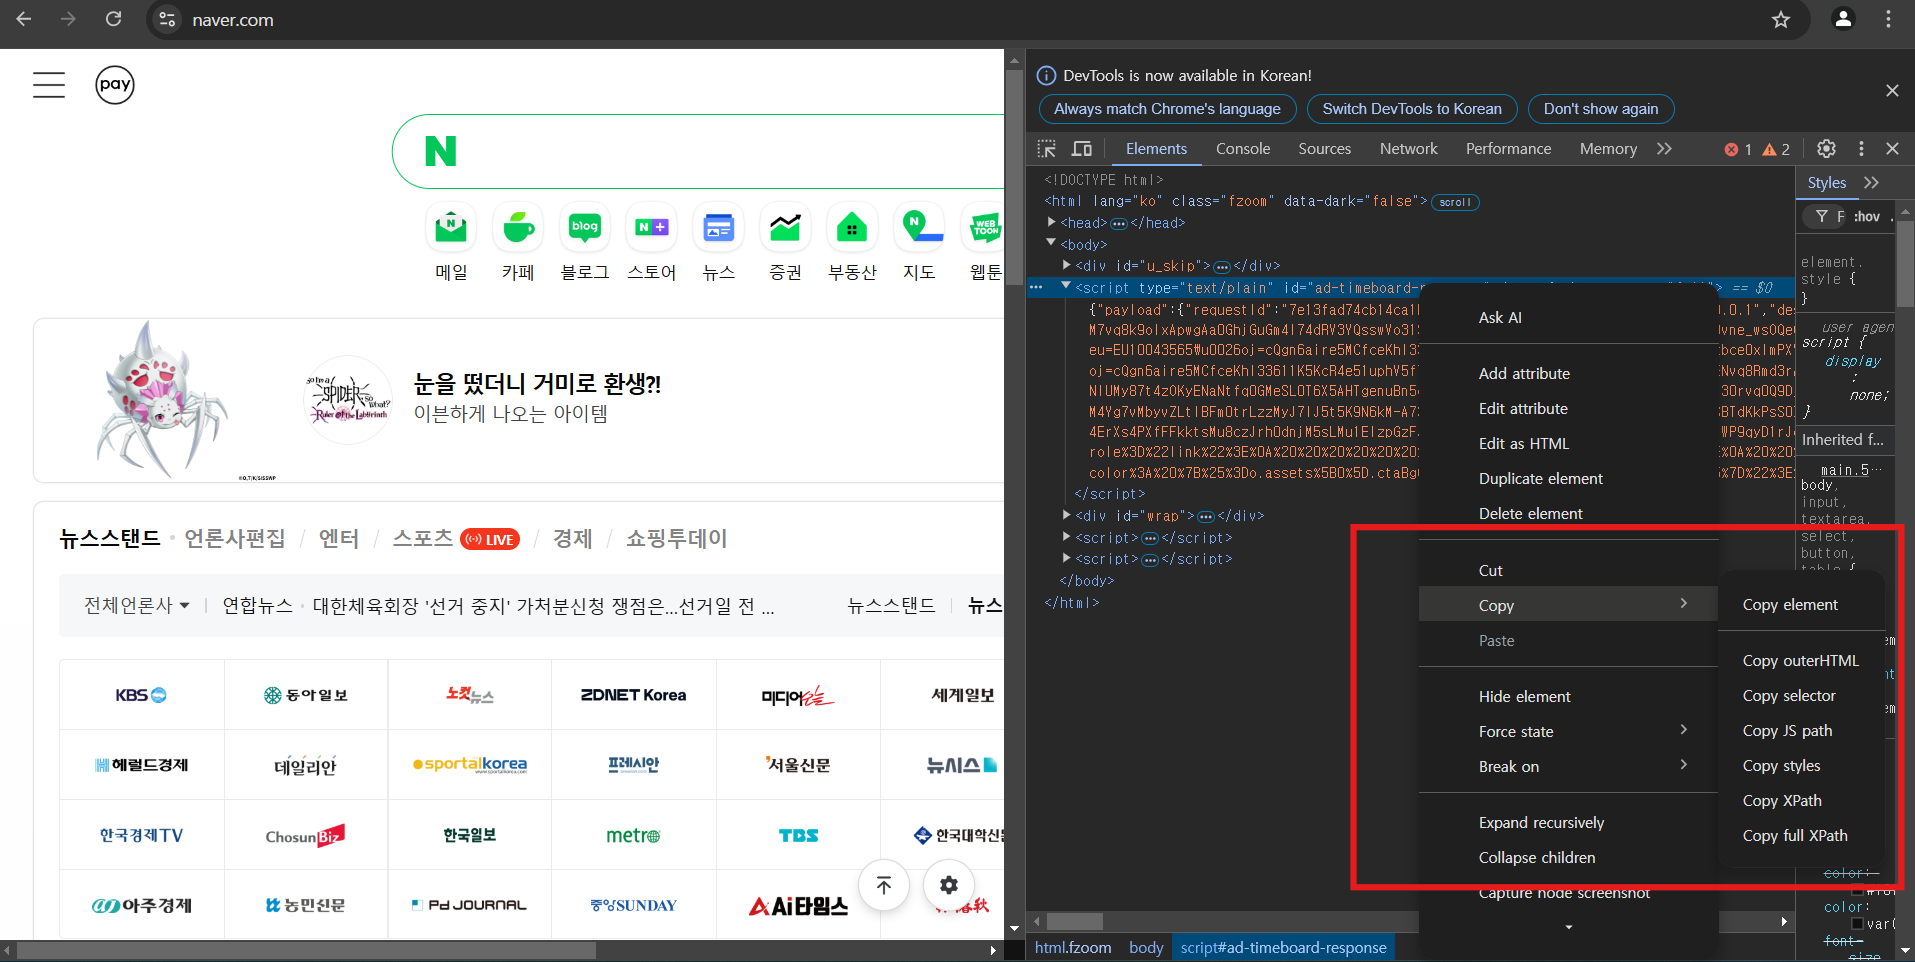Click the red error count indicator
This screenshot has height=962, width=1915.
tap(1738, 149)
